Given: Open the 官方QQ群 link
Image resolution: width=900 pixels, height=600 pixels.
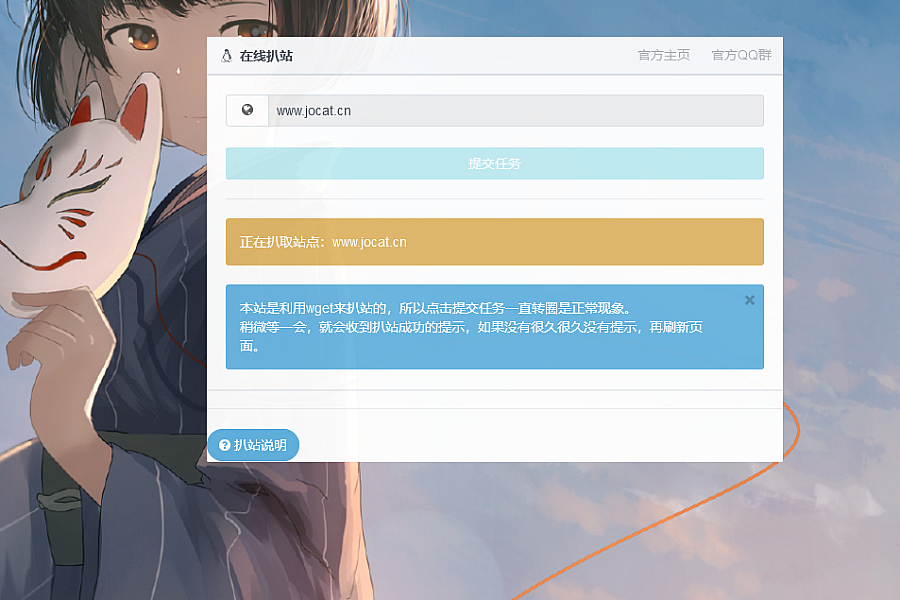Looking at the screenshot, I should coord(741,55).
